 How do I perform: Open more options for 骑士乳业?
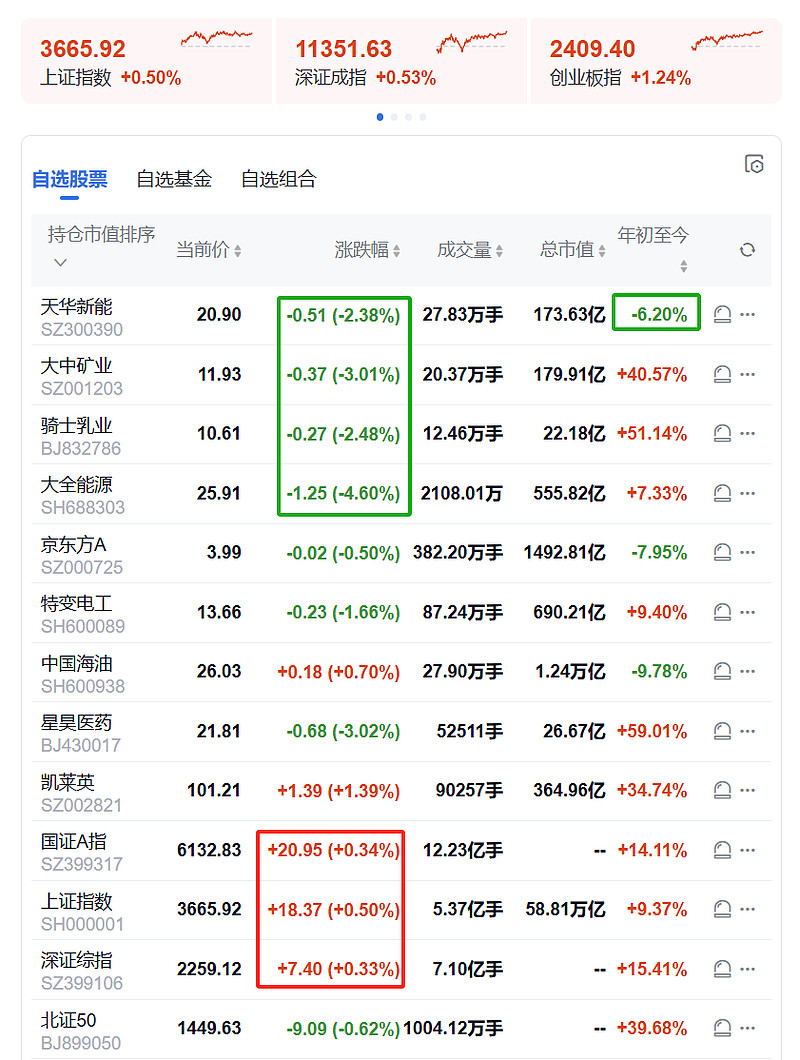[747, 433]
